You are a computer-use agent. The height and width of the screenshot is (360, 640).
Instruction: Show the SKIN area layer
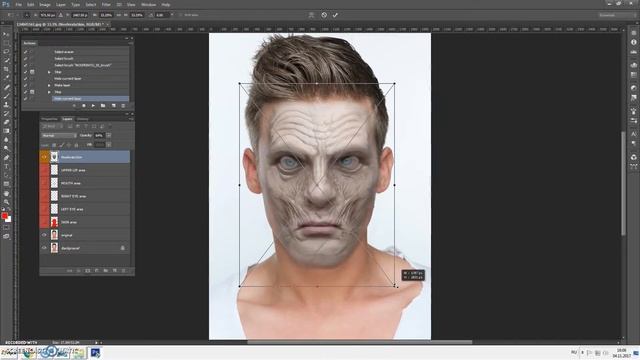point(44,222)
